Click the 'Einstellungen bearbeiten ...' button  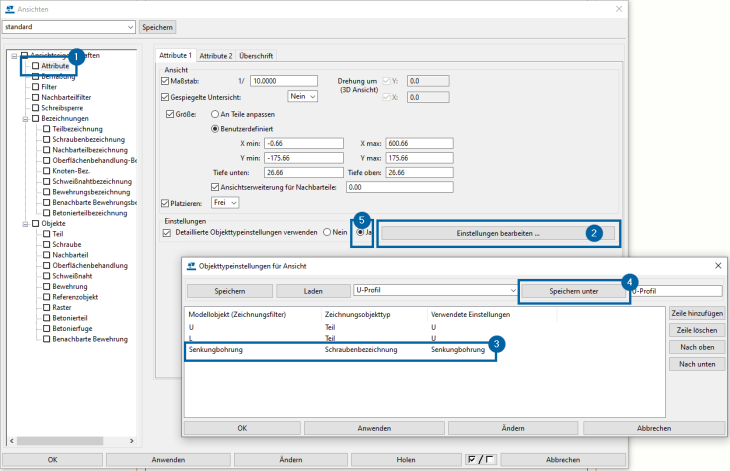point(497,233)
